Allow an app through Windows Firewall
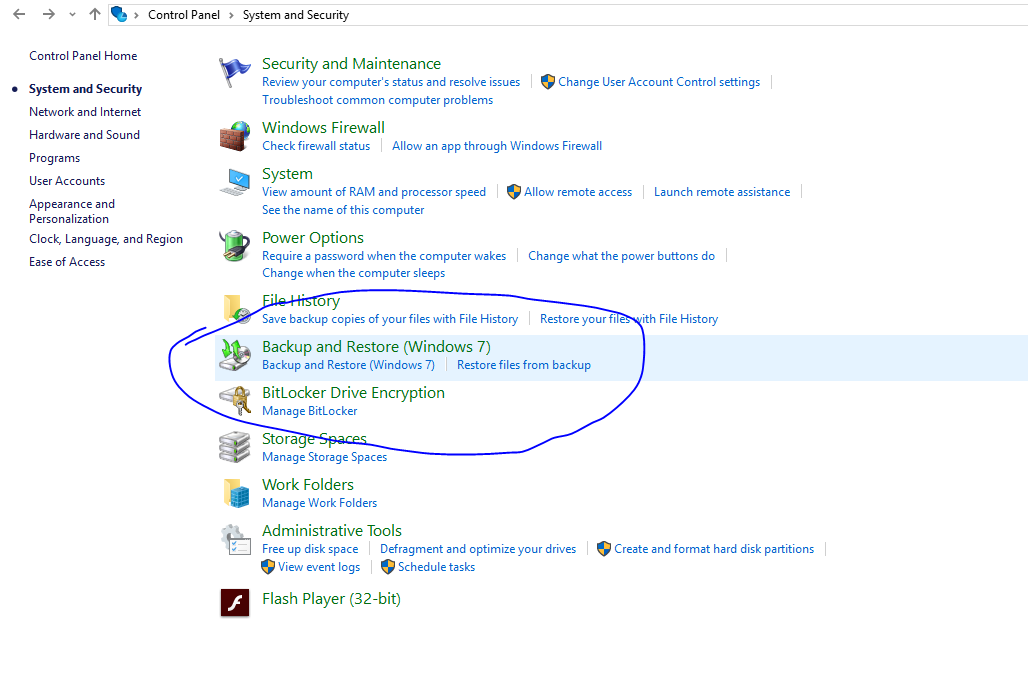Image resolution: width=1028 pixels, height=693 pixels. [x=497, y=146]
